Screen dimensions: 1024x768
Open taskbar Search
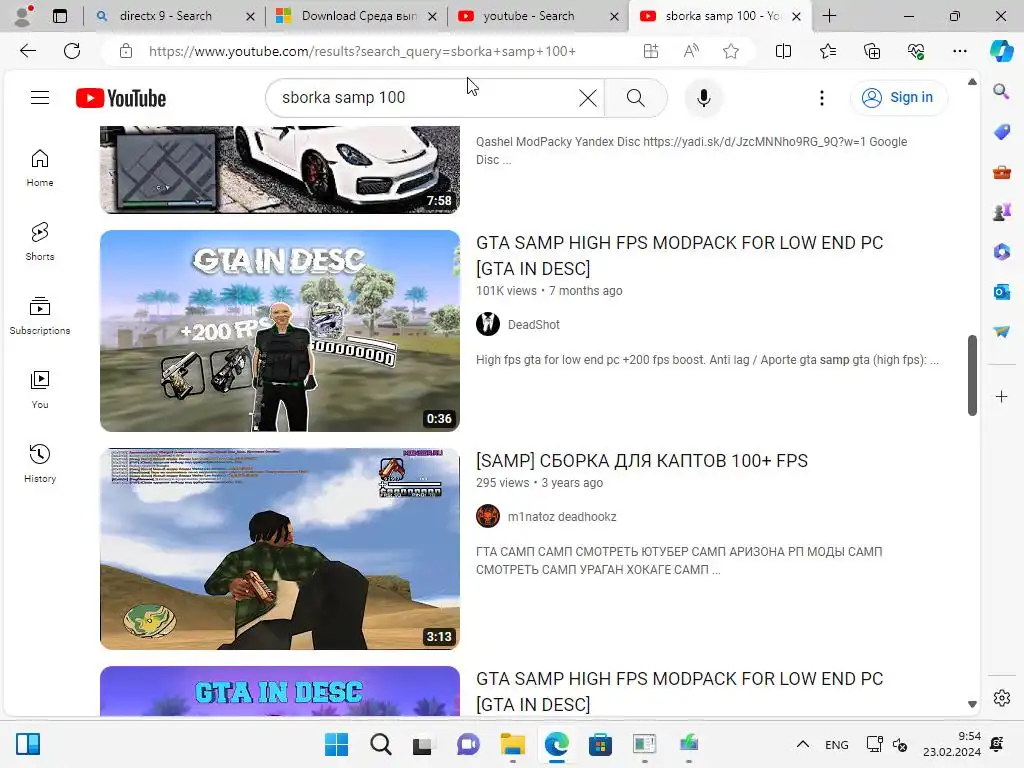[x=381, y=744]
